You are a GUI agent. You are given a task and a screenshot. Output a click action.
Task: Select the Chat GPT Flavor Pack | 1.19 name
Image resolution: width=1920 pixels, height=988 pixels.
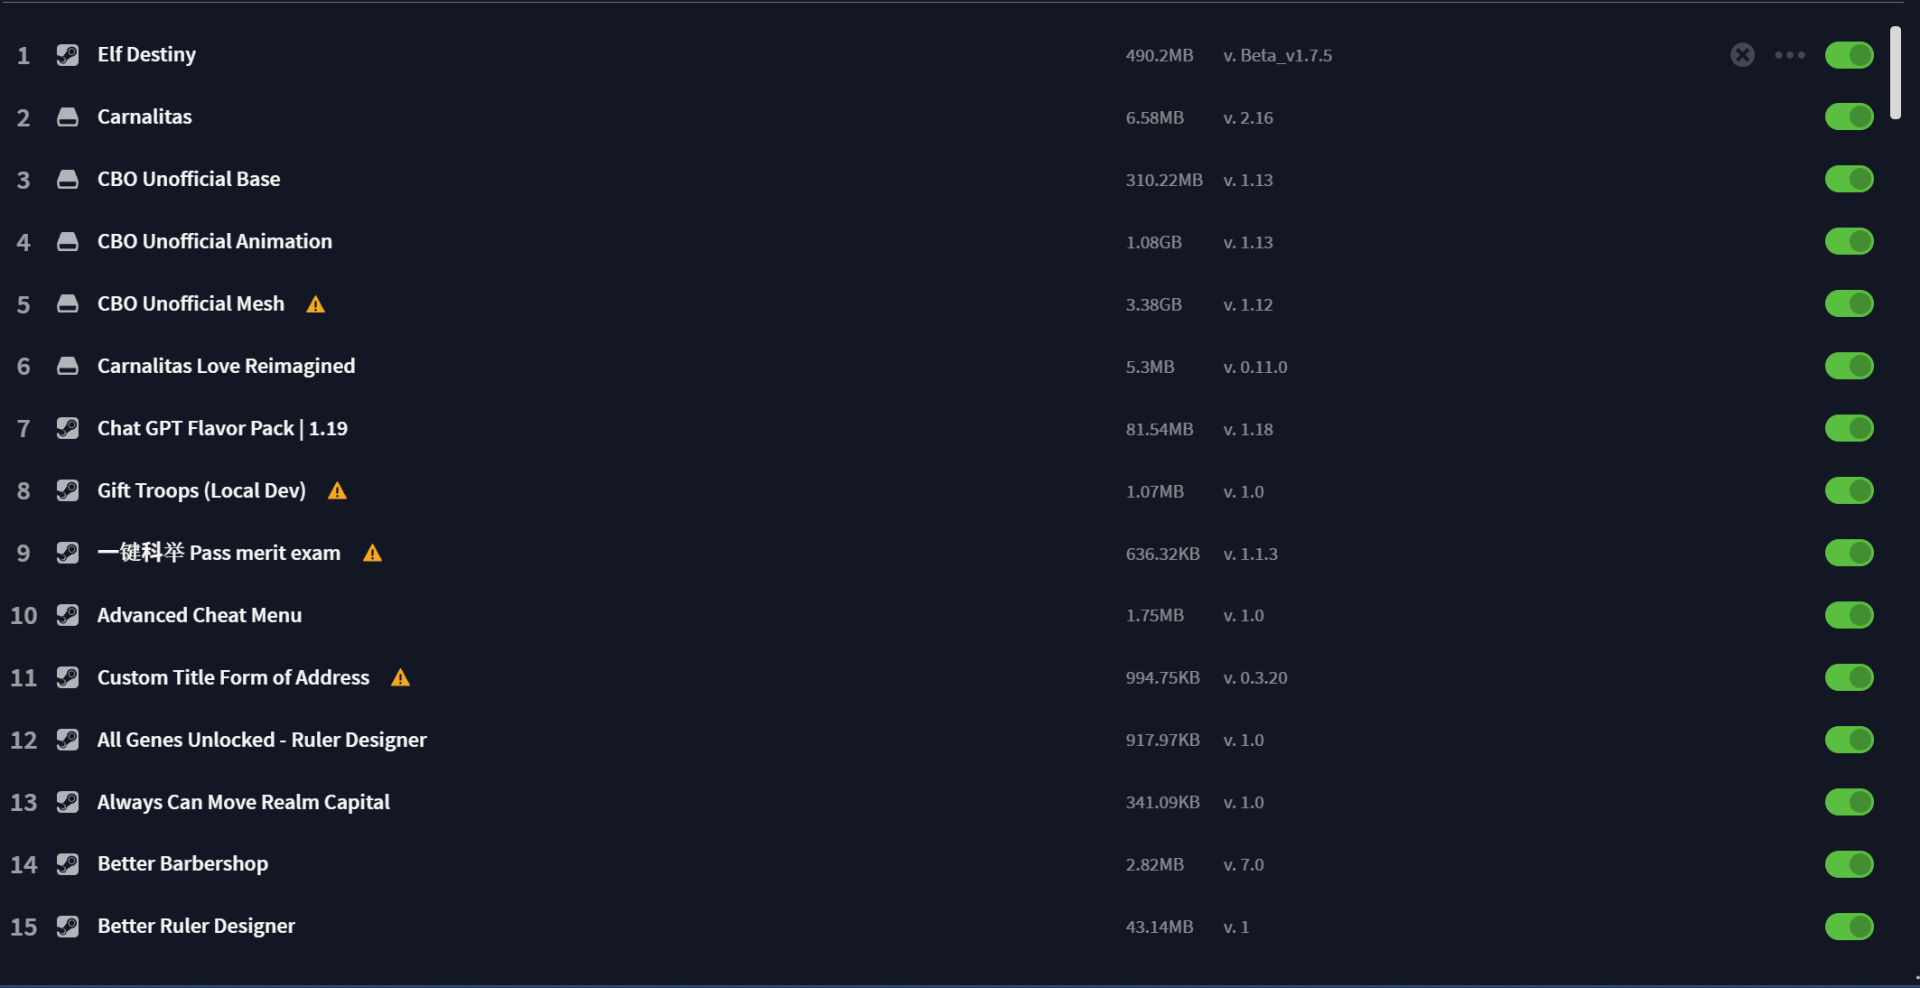(x=222, y=428)
